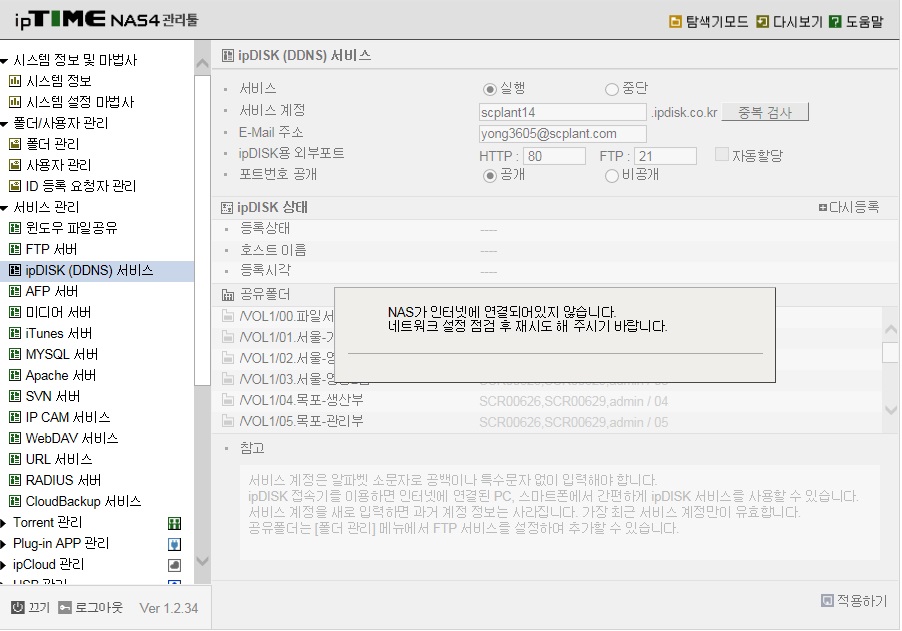902x631 pixels.
Task: Click the 다시등록 link
Action: point(849,207)
